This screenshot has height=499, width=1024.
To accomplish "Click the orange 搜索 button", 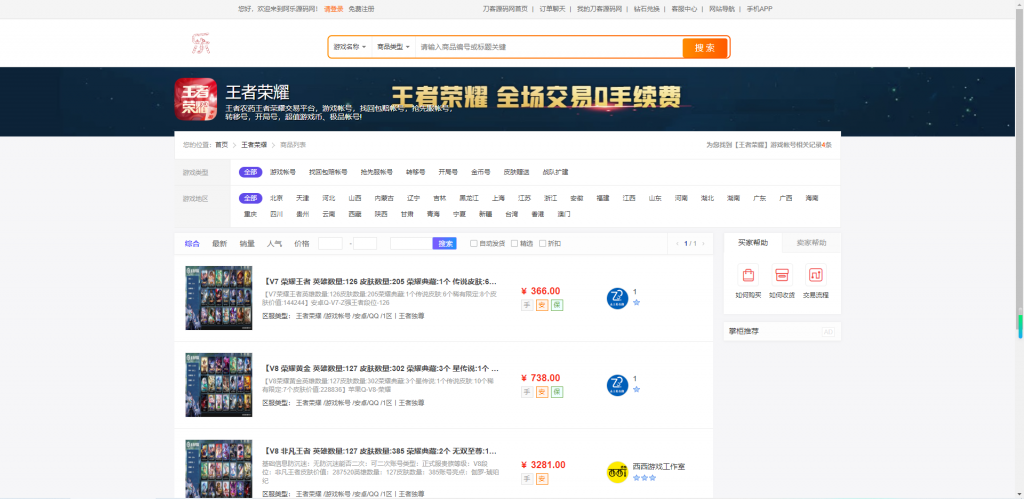I will (x=705, y=48).
